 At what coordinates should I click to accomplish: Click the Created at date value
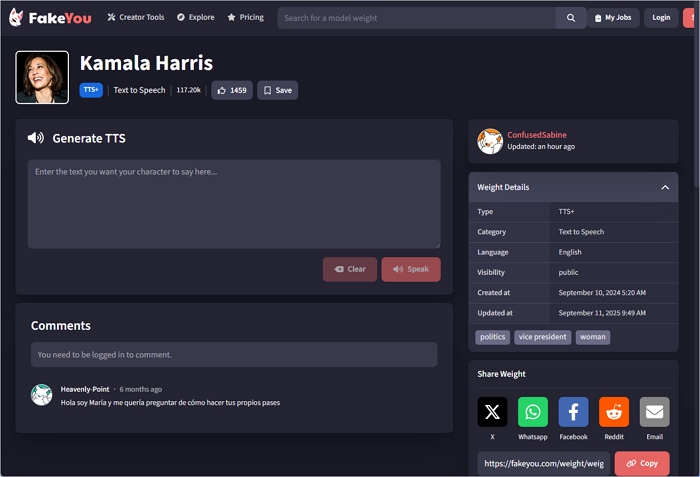point(602,293)
